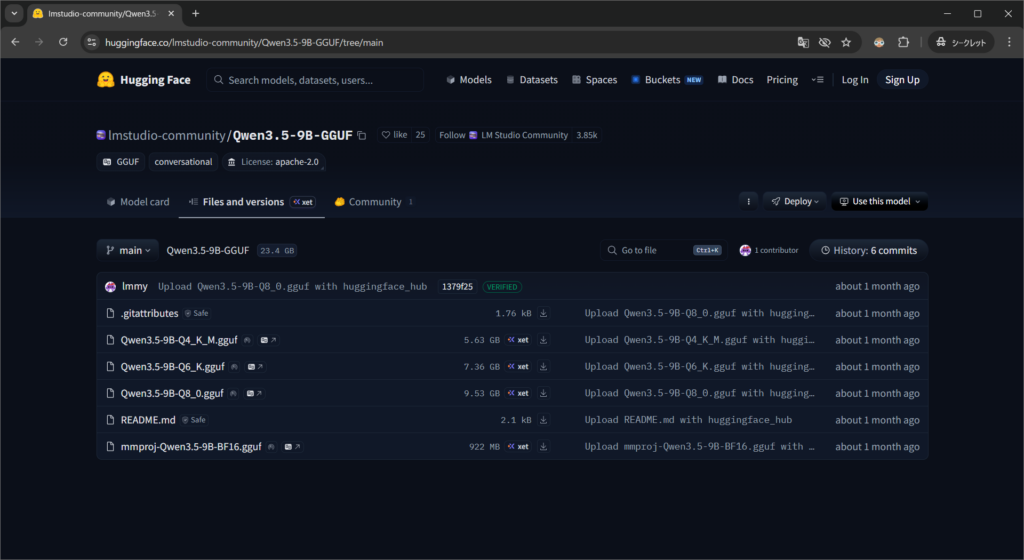The width and height of the screenshot is (1024, 560).
Task: Download the Qwen3.5-9B-Q4_K_M.gguf file
Action: tap(543, 340)
